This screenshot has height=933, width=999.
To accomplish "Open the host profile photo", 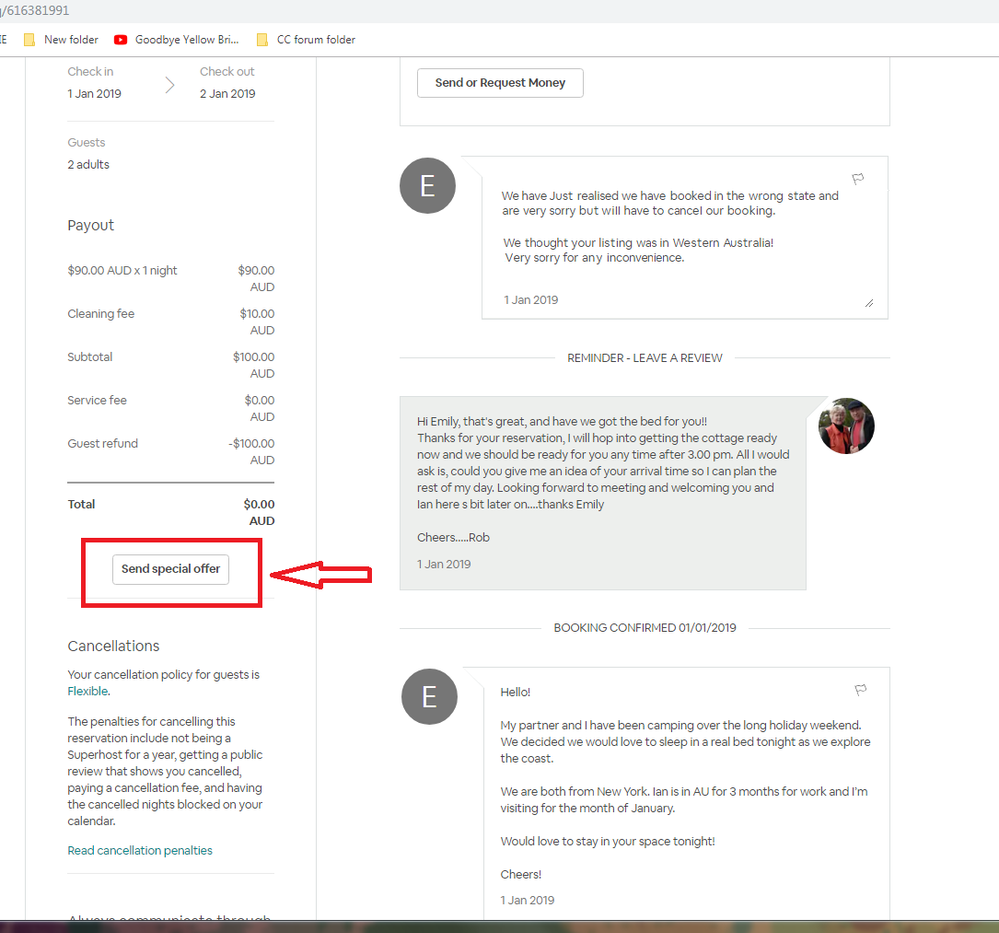I will coord(846,426).
